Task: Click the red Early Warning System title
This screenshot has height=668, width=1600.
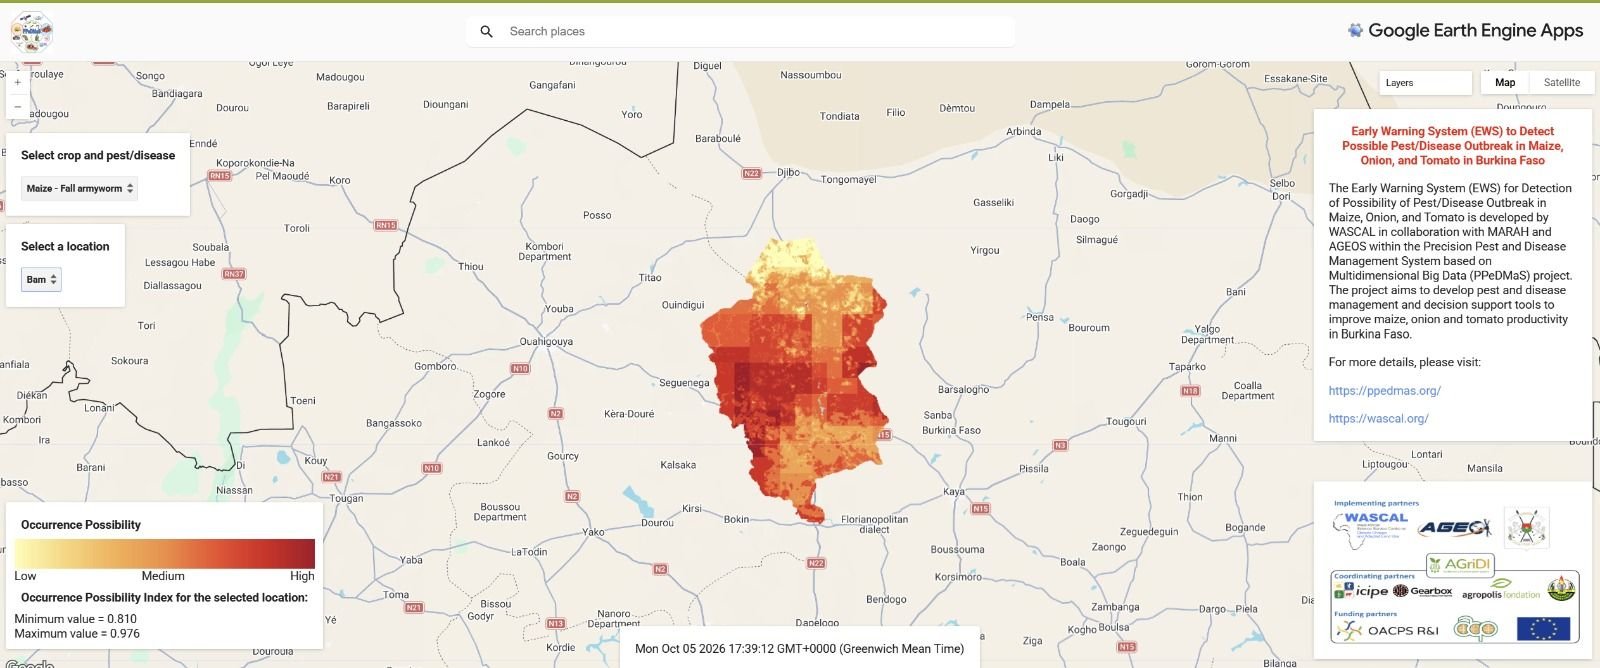Action: click(x=1452, y=146)
